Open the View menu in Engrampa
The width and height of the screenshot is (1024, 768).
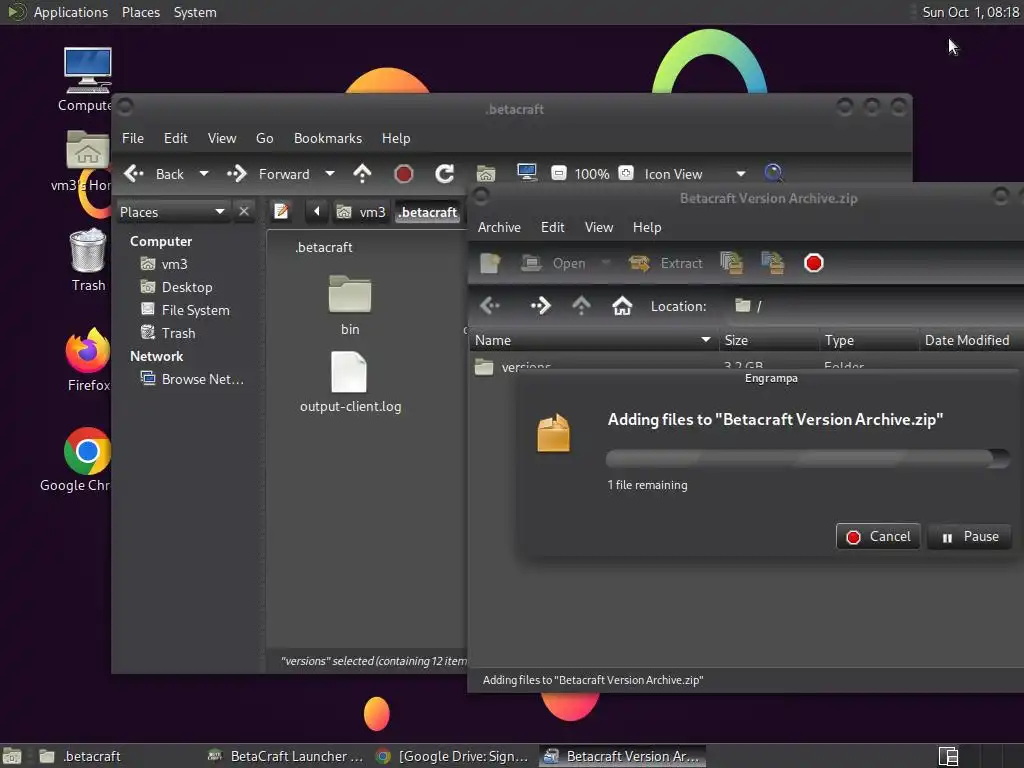599,227
